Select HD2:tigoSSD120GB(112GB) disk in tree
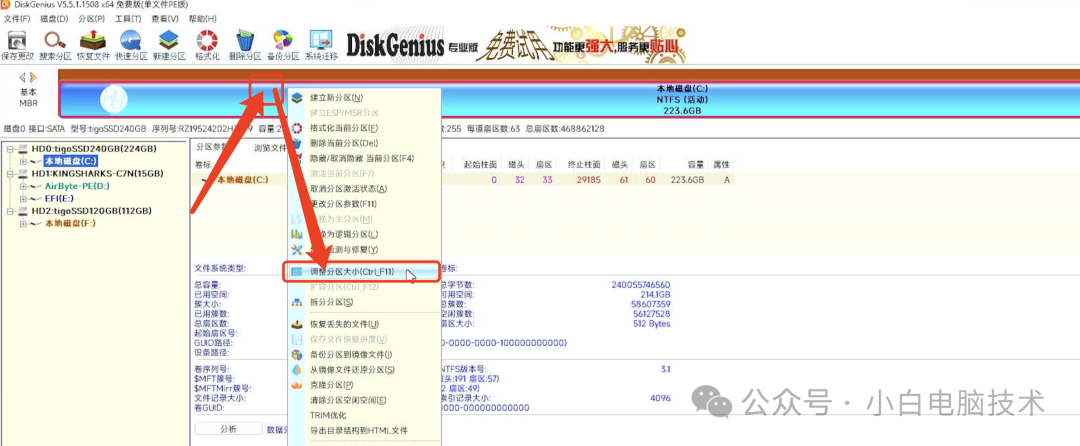The height and width of the screenshot is (446, 1080). pyautogui.click(x=92, y=211)
